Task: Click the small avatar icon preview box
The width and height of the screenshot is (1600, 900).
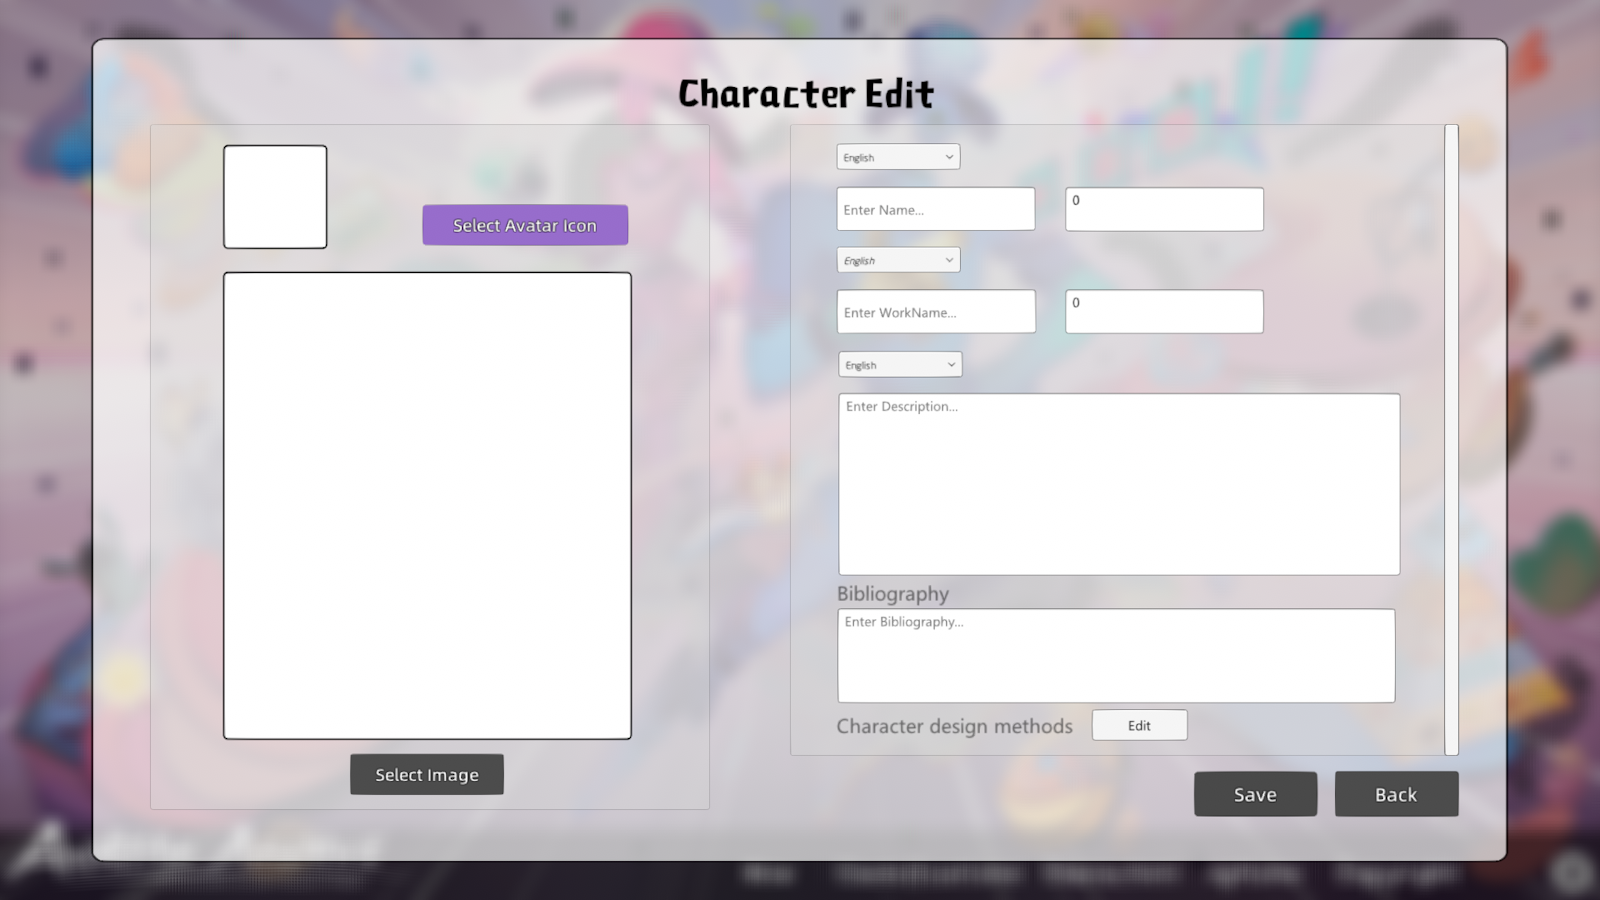Action: (275, 197)
